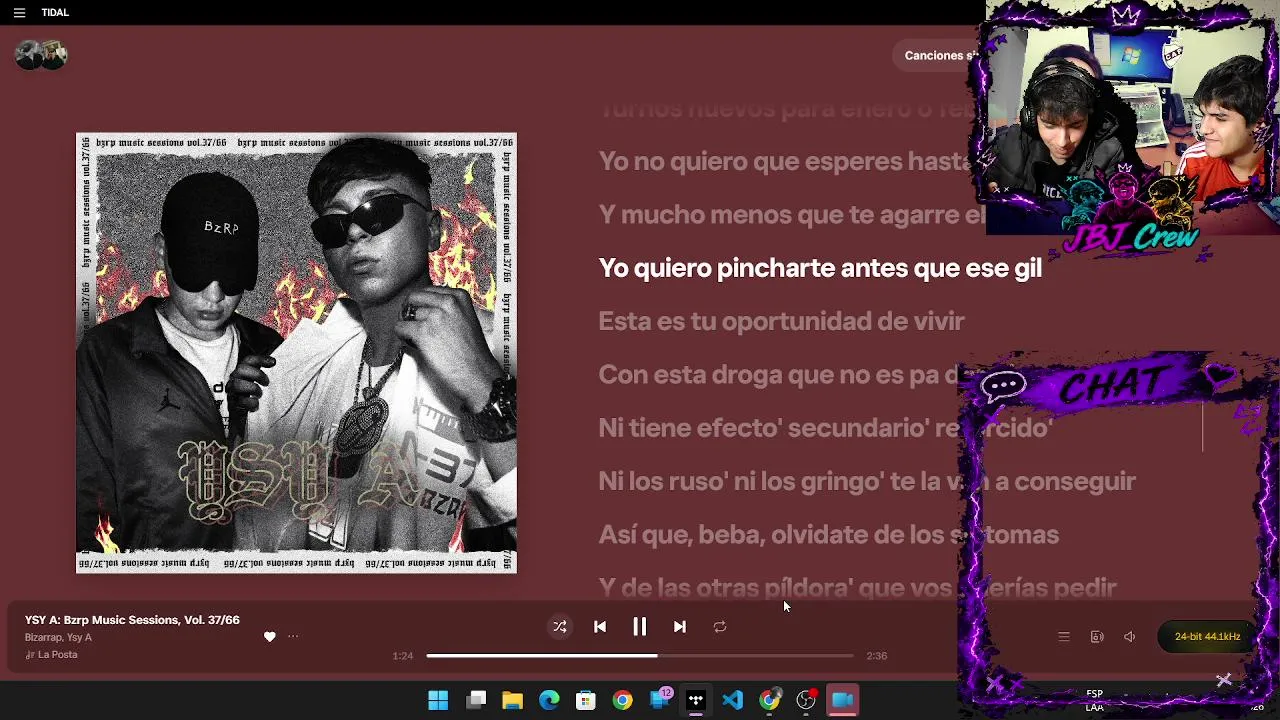
Task: Toggle repeat mode
Action: [x=720, y=627]
